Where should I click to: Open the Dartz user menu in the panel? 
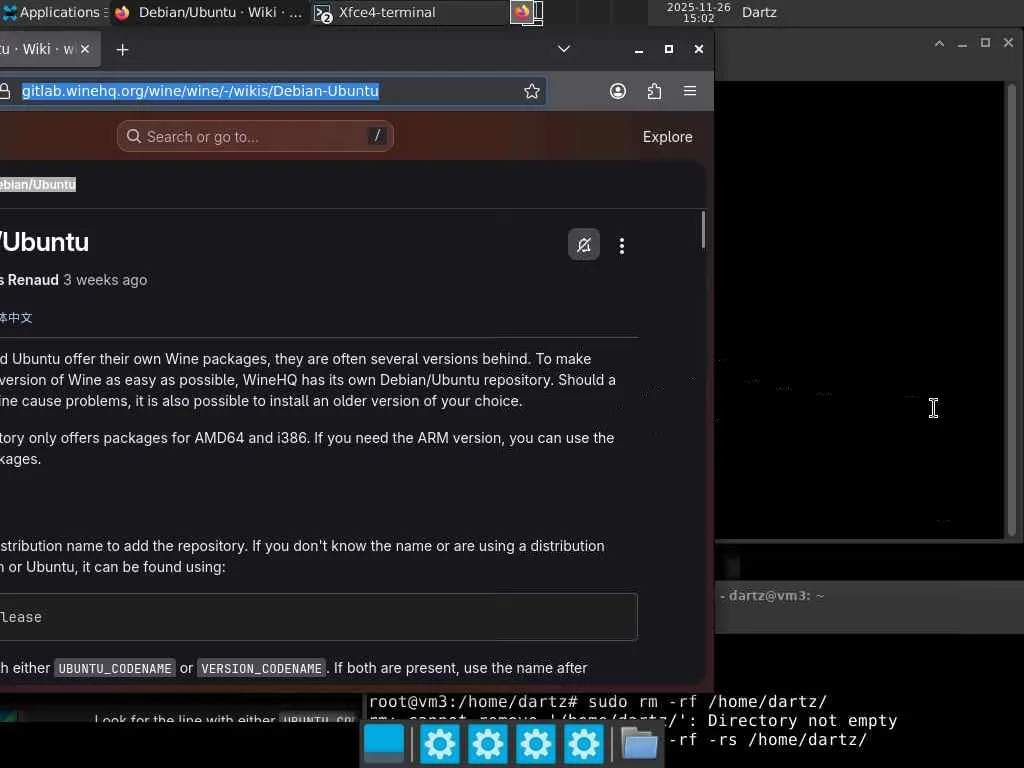tap(759, 12)
